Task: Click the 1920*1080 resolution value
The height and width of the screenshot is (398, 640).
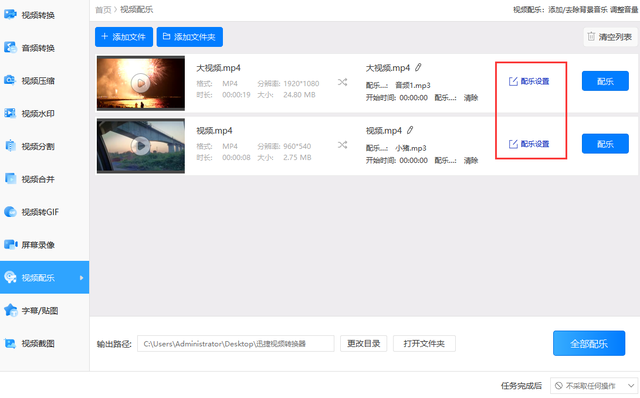Action: click(x=301, y=84)
